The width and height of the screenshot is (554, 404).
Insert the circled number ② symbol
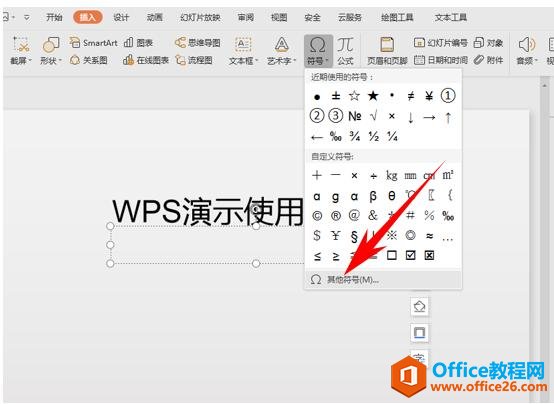pyautogui.click(x=317, y=116)
